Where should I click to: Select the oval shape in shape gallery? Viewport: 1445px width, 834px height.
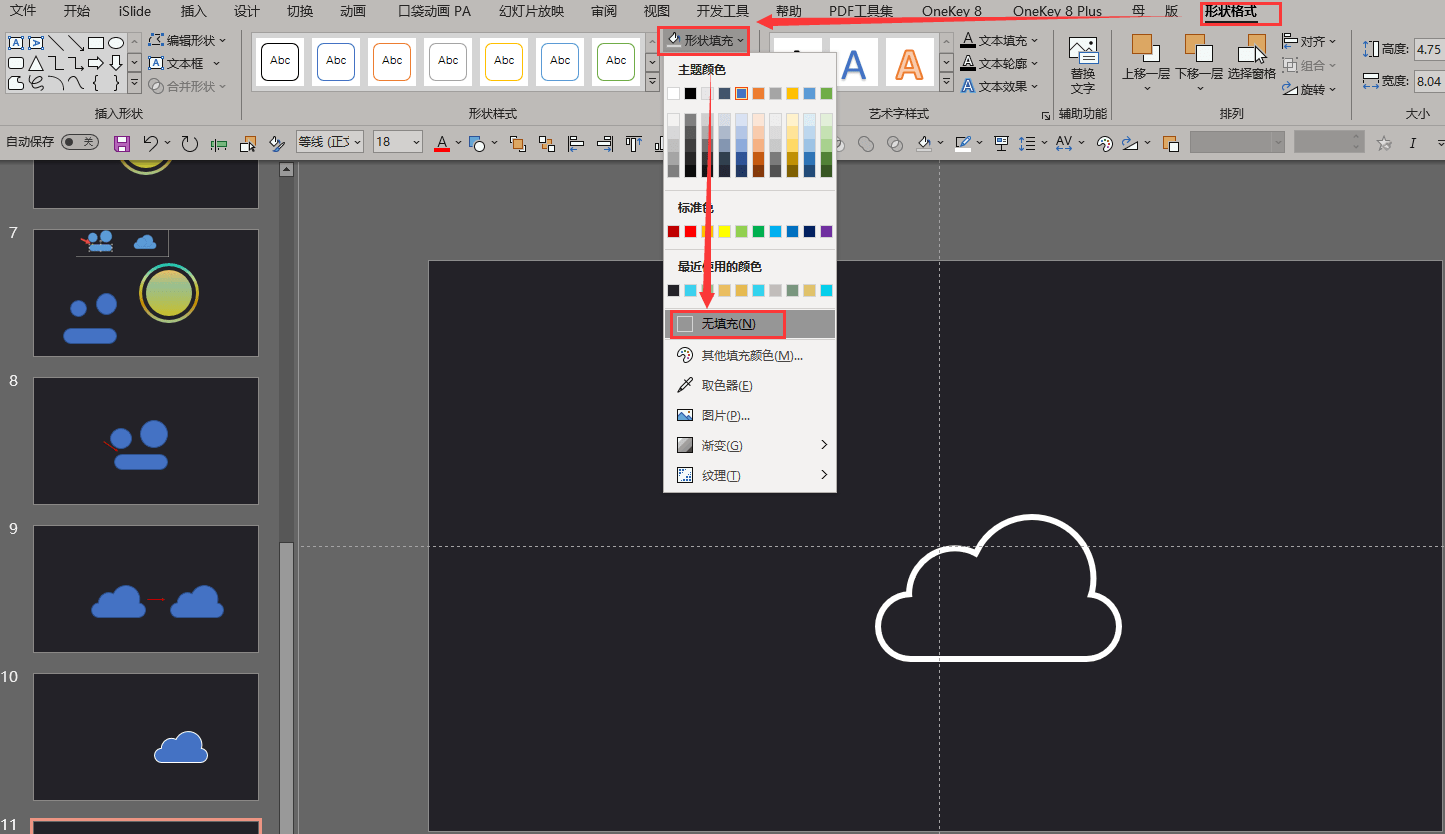pos(116,43)
